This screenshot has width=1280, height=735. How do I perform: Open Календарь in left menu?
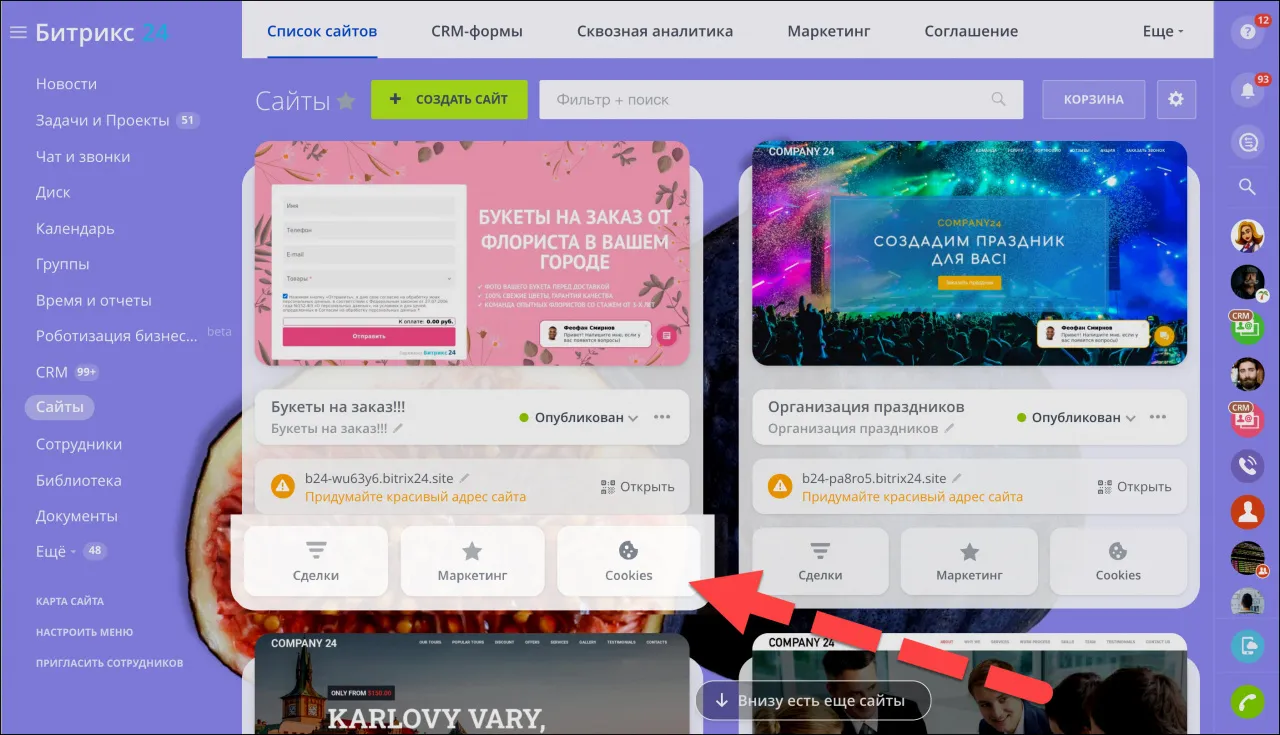(75, 228)
